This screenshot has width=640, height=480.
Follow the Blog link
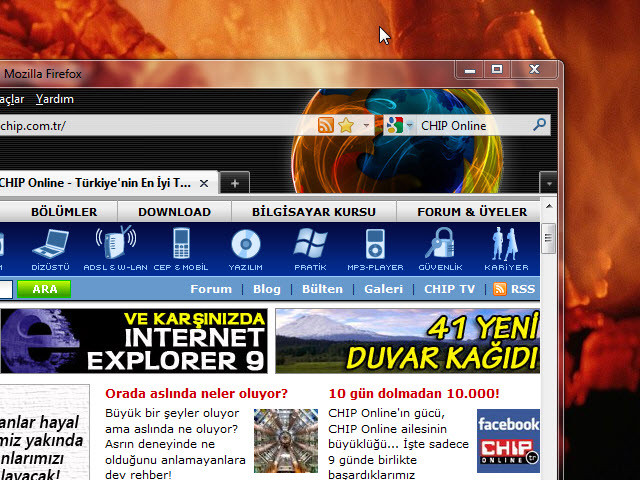point(267,289)
